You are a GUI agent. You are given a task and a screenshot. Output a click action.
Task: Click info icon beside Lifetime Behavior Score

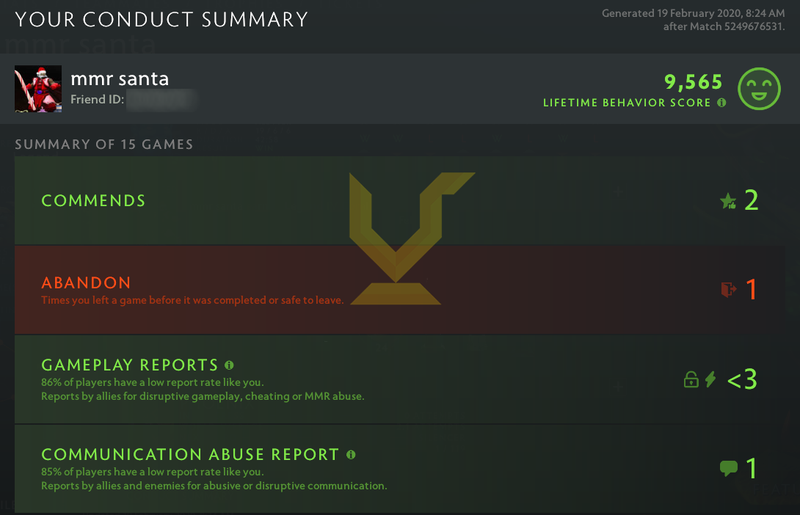(721, 103)
